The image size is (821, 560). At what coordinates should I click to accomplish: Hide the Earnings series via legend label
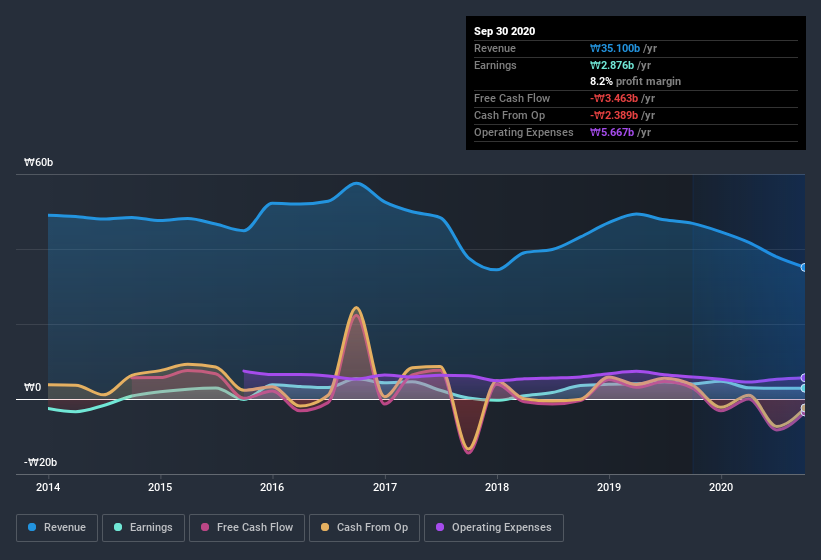click(150, 527)
